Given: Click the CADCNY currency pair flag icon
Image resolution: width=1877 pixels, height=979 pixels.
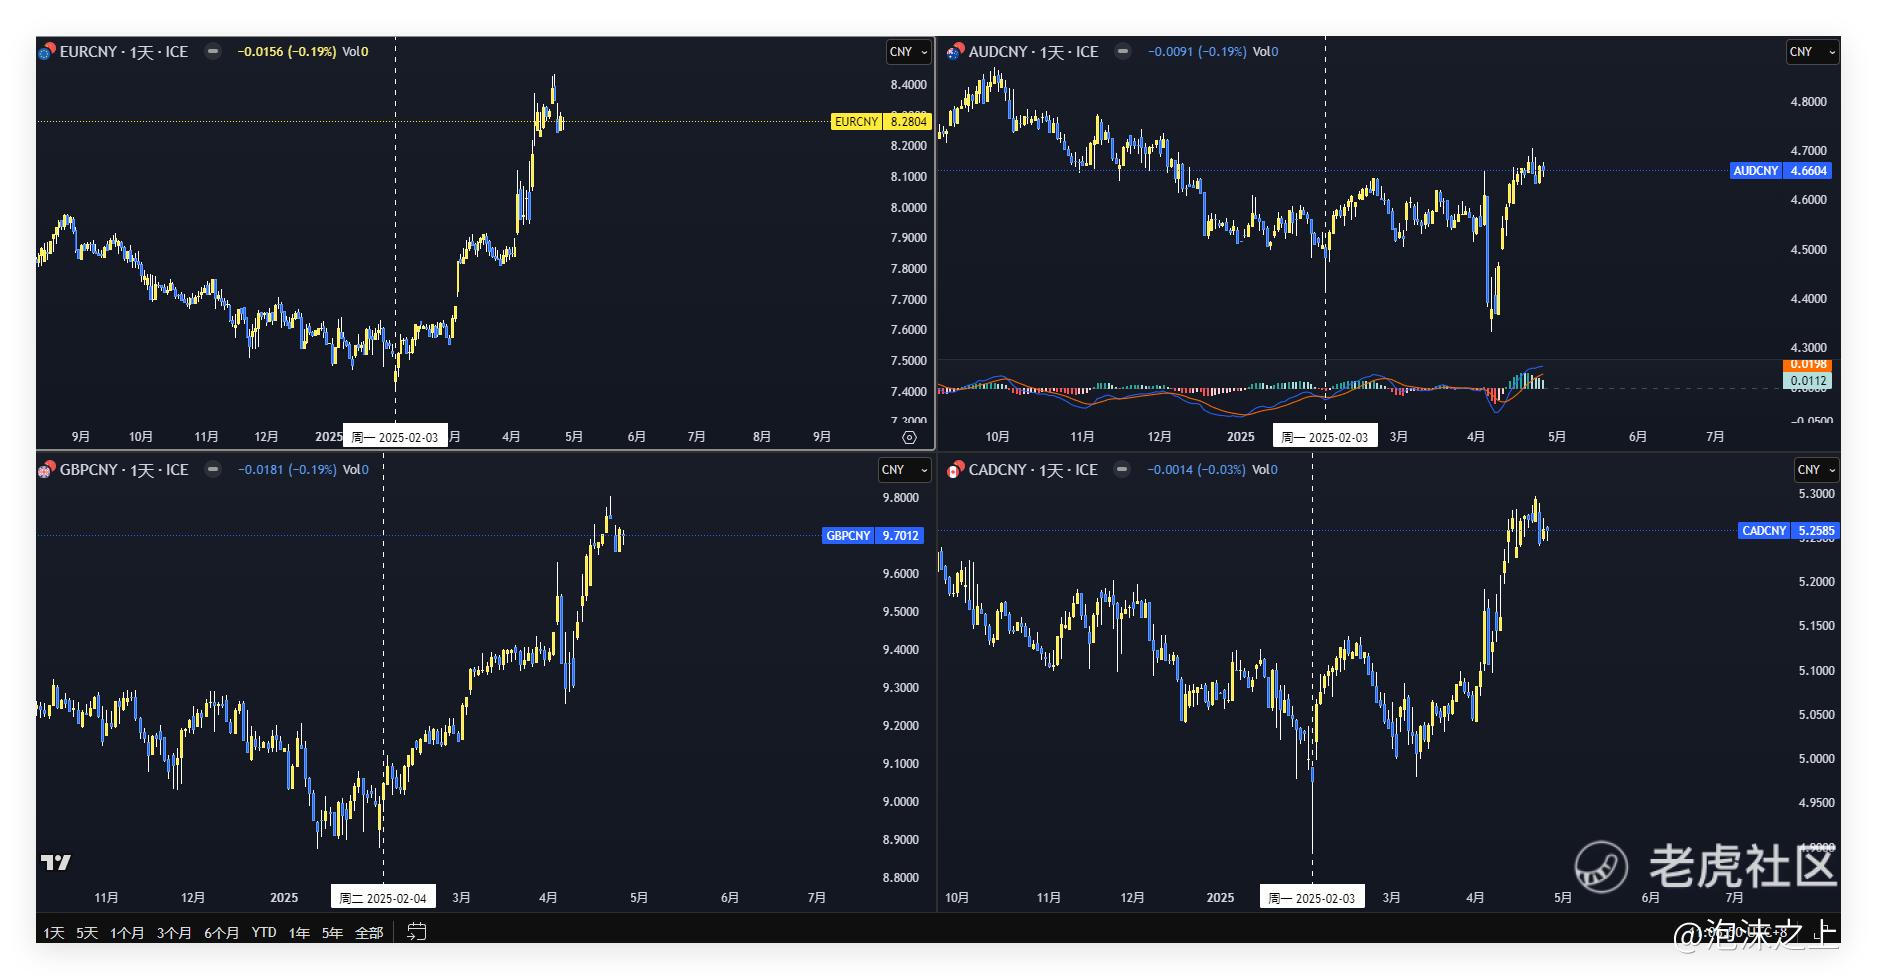Looking at the screenshot, I should coord(955,470).
